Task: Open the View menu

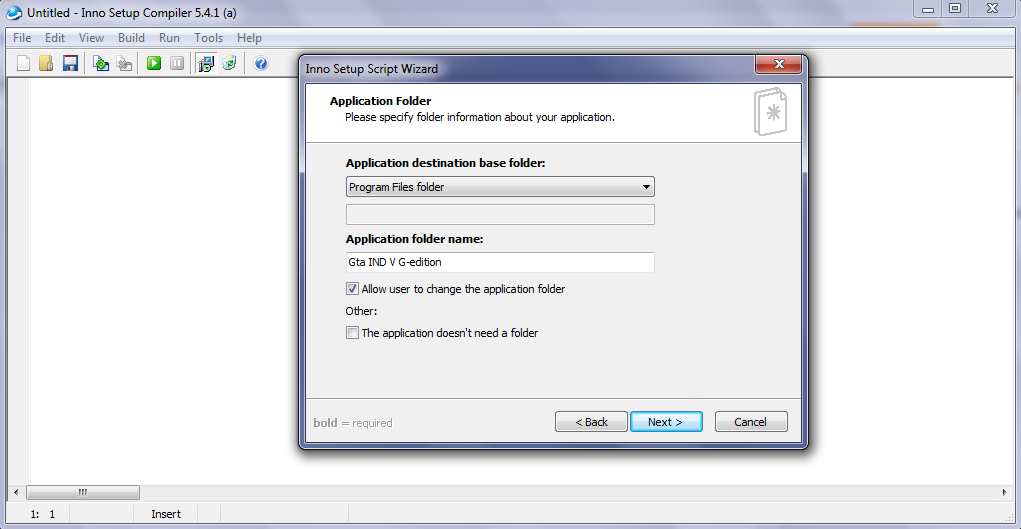Action: tap(91, 38)
